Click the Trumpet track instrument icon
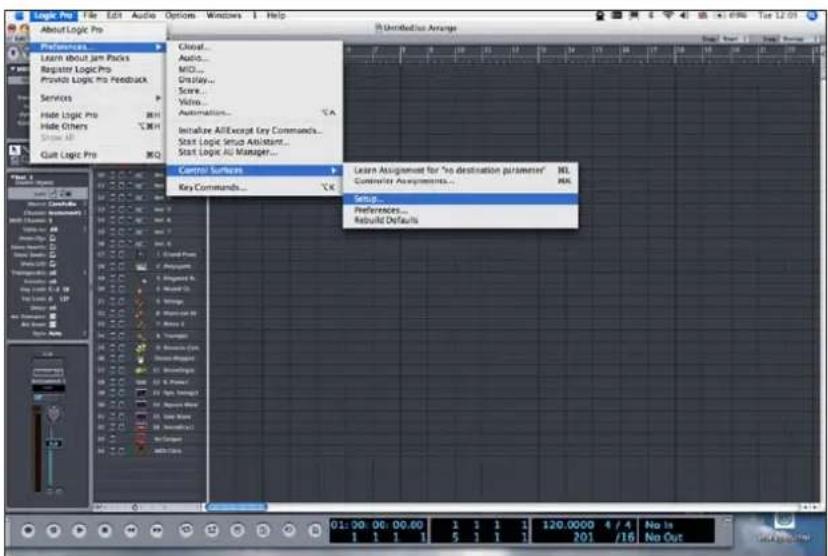The height and width of the screenshot is (556, 828). (x=140, y=336)
